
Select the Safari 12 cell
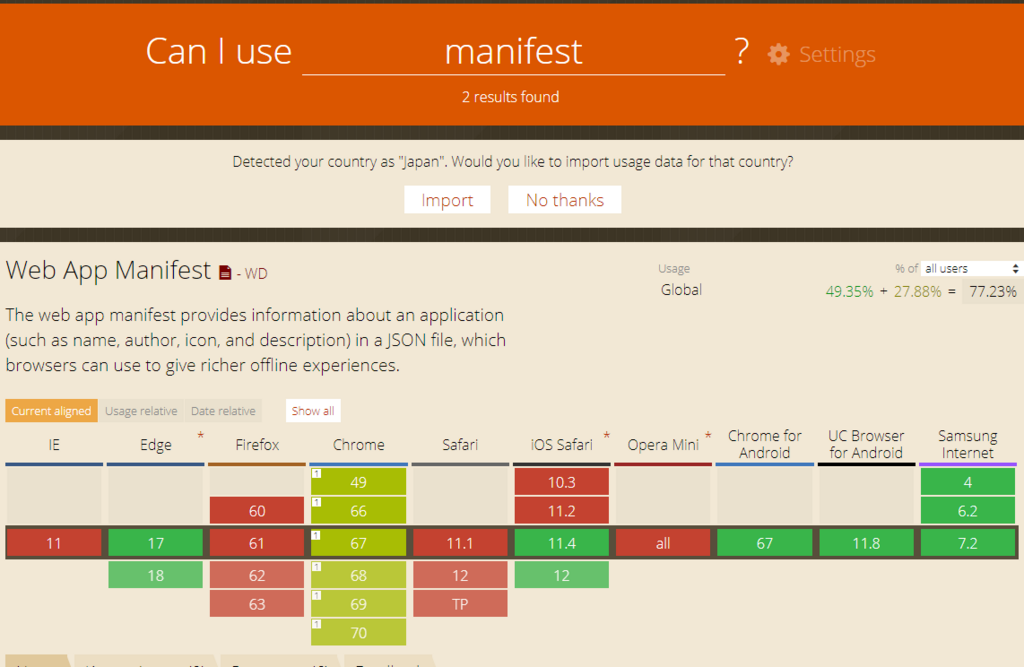(460, 575)
